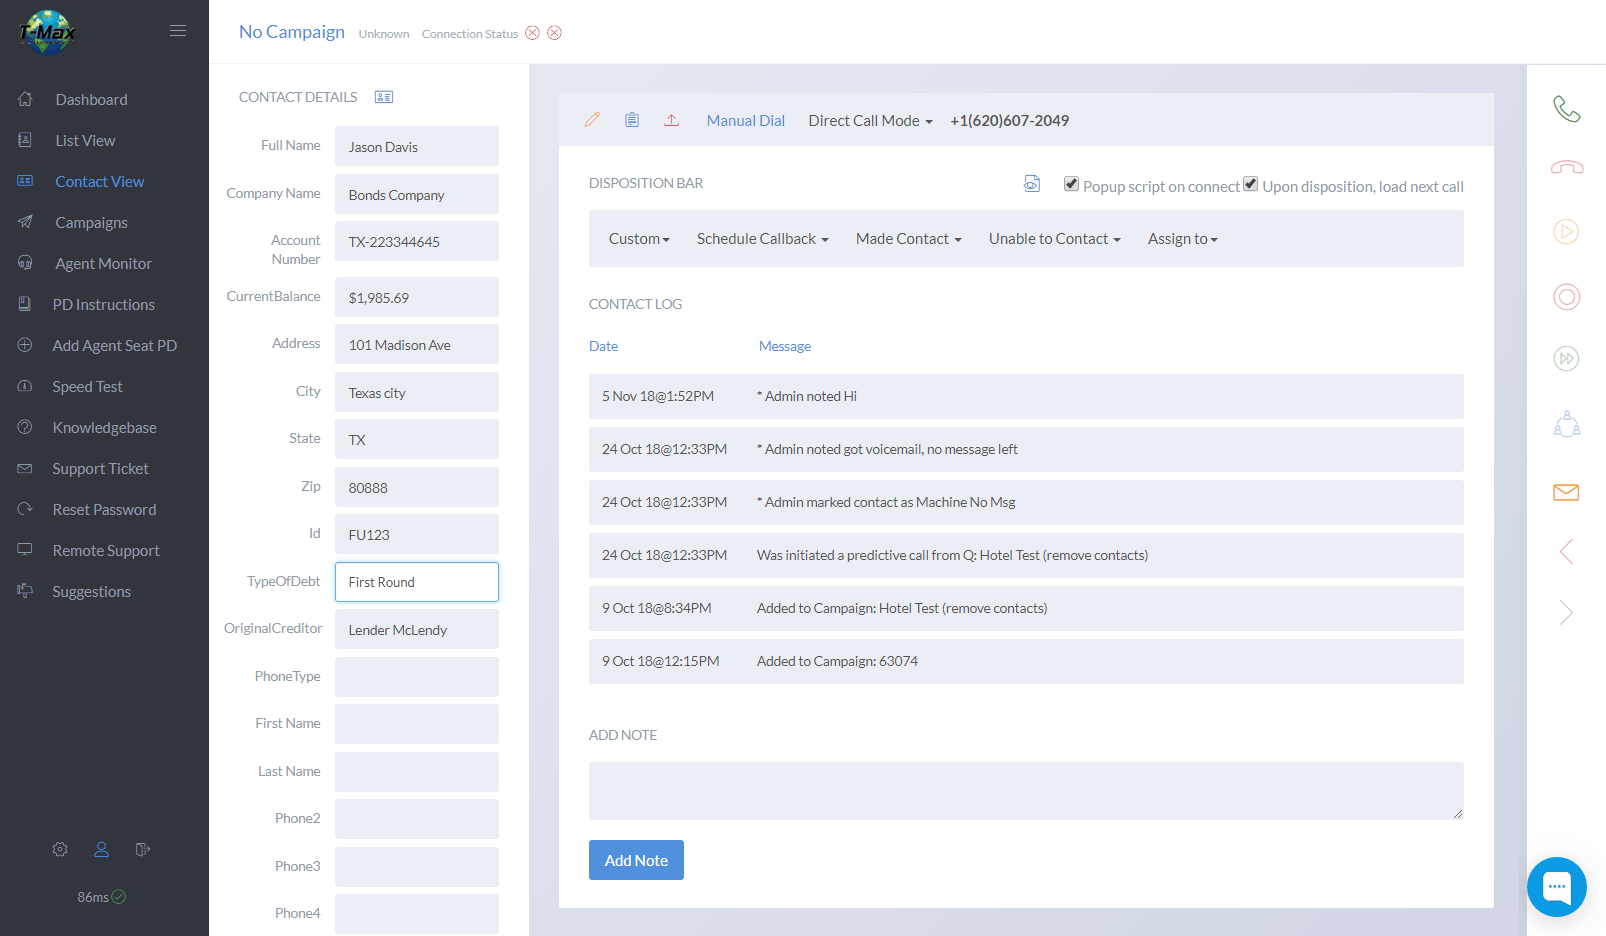Expand the Unable to Contact dropdown
This screenshot has height=936, width=1606.
(x=1055, y=239)
